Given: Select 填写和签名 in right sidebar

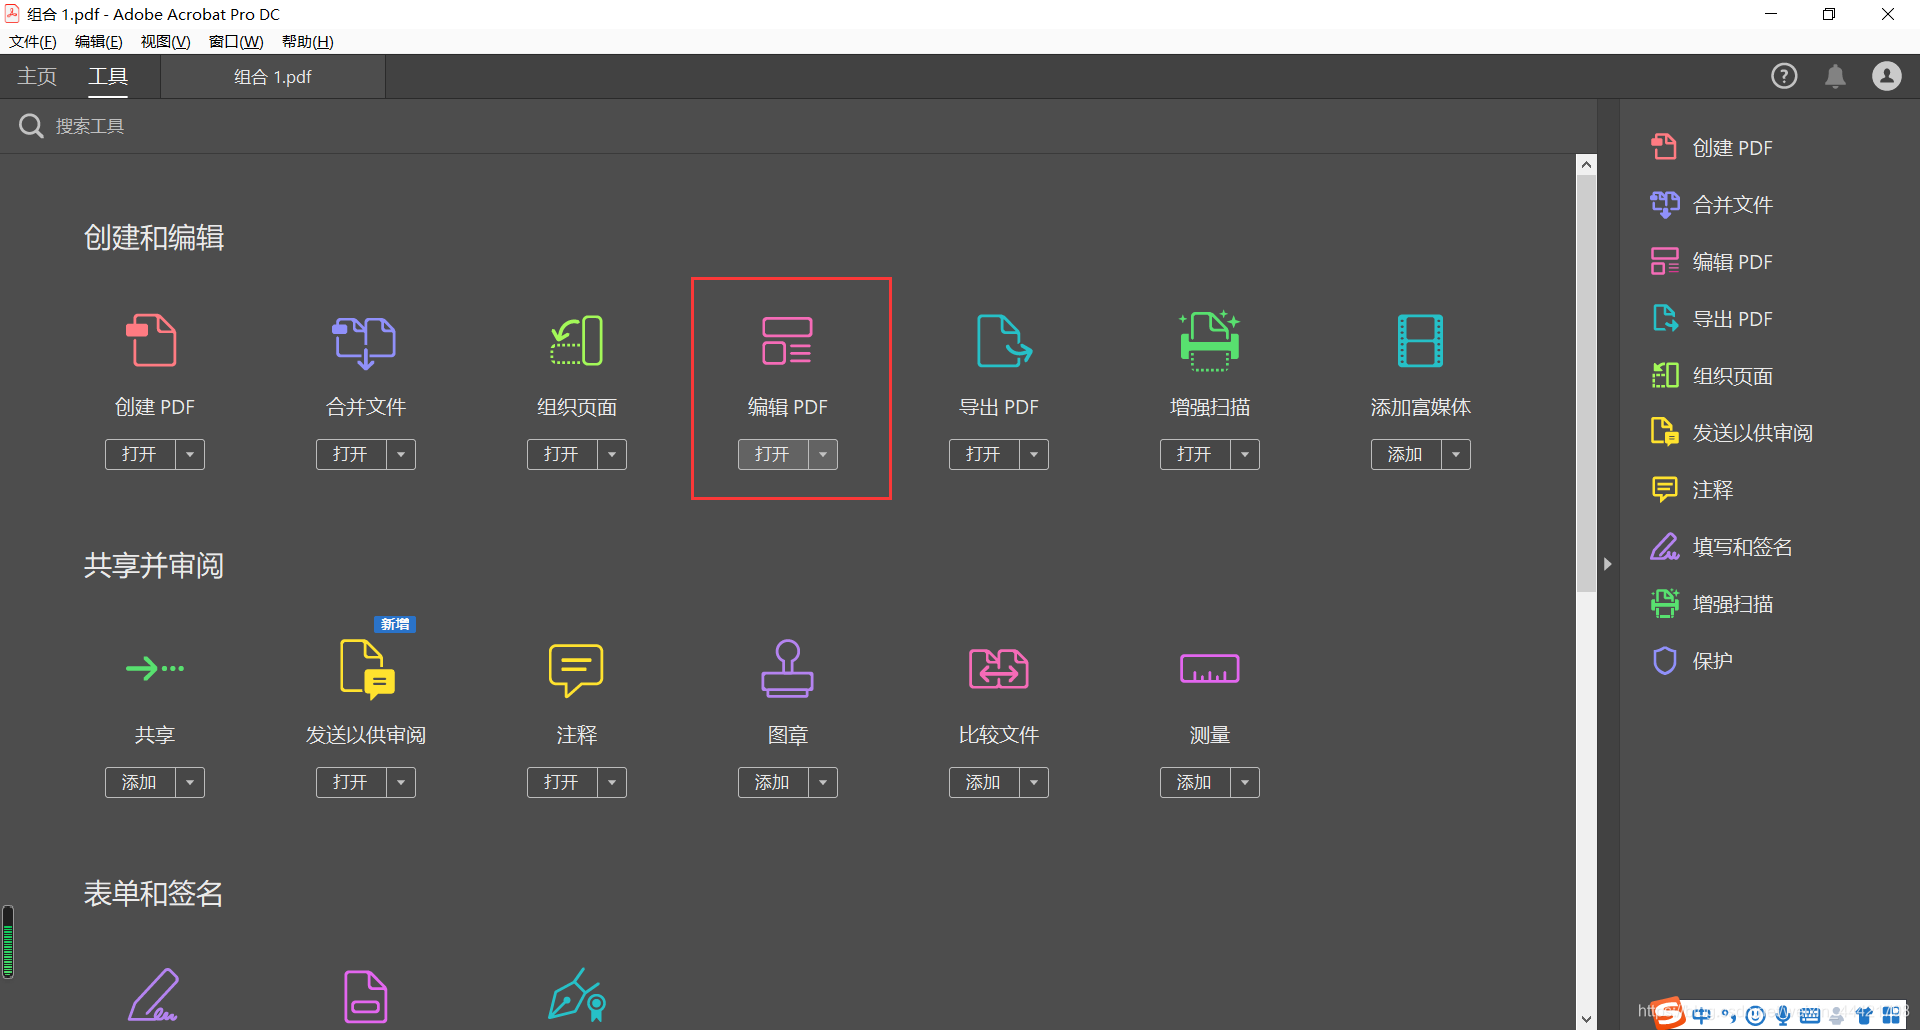Looking at the screenshot, I should tap(1721, 547).
